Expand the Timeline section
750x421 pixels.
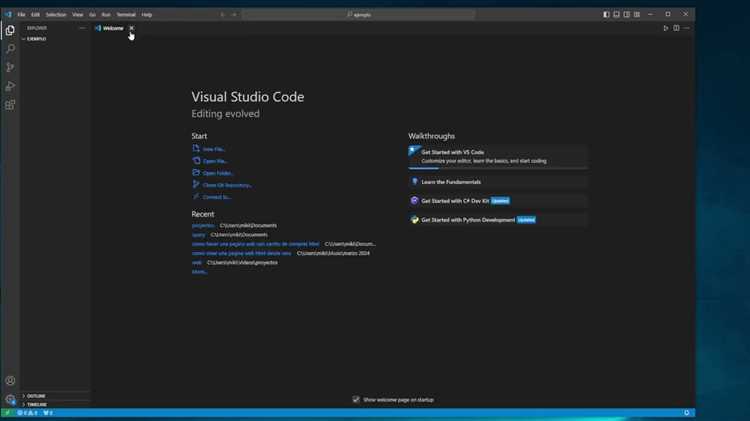(x=34, y=405)
